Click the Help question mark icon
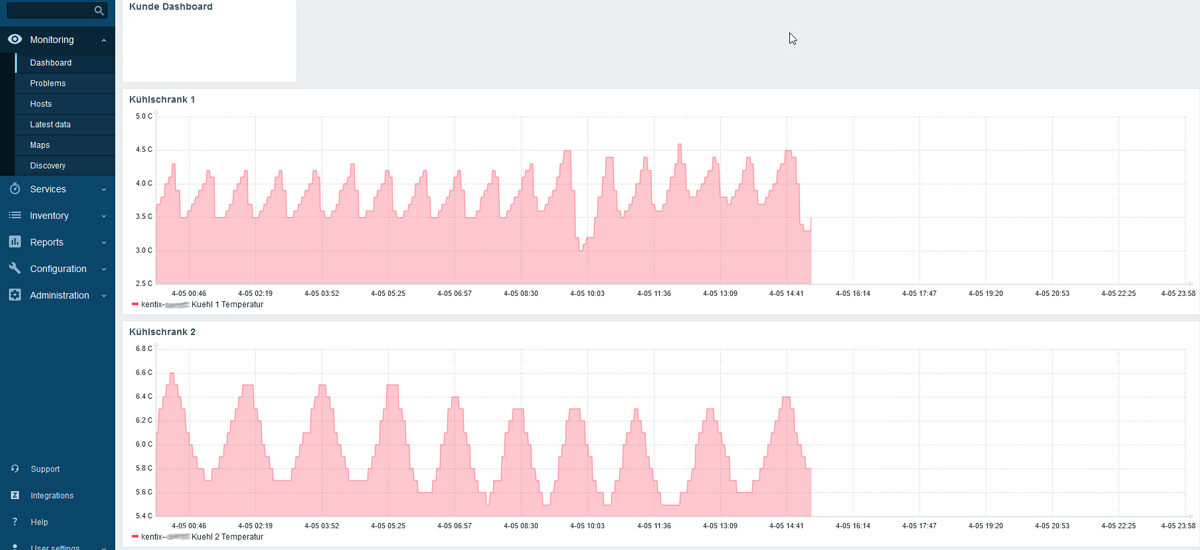 point(14,522)
